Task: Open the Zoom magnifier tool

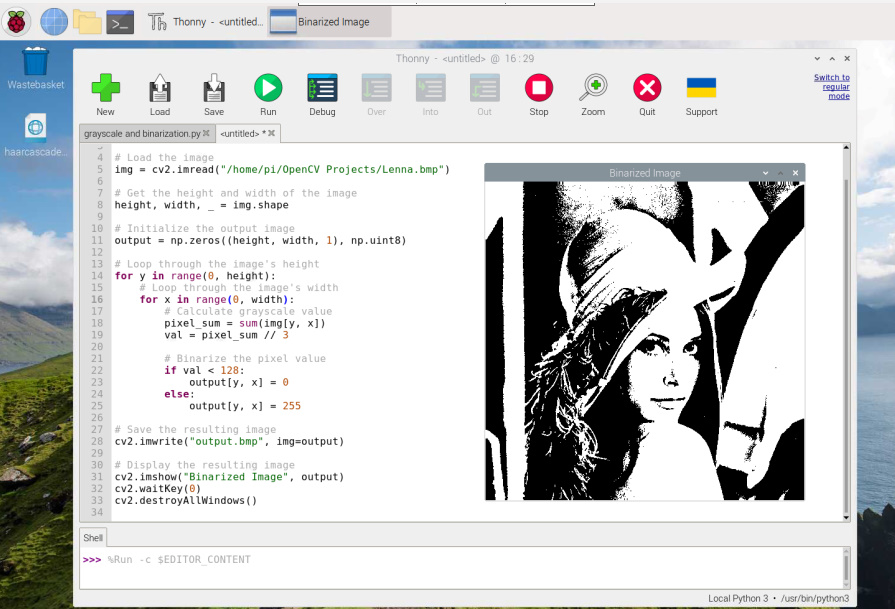Action: (593, 95)
